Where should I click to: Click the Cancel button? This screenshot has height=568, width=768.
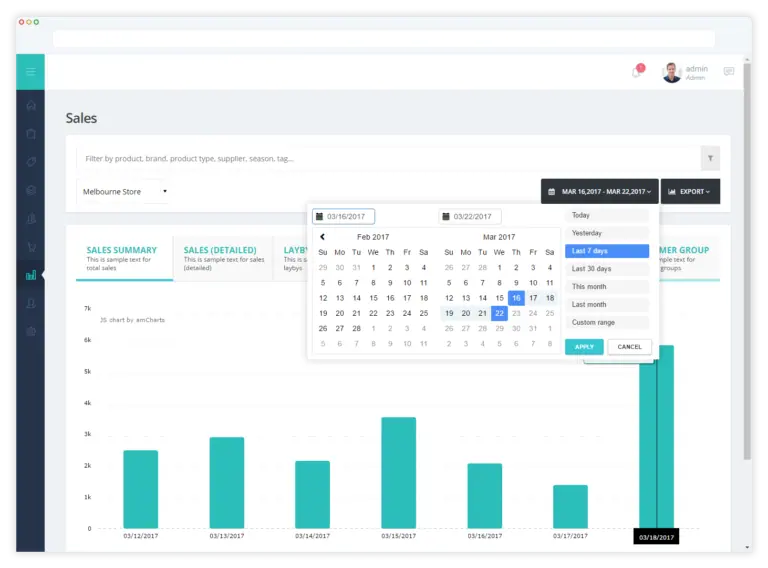pos(629,347)
